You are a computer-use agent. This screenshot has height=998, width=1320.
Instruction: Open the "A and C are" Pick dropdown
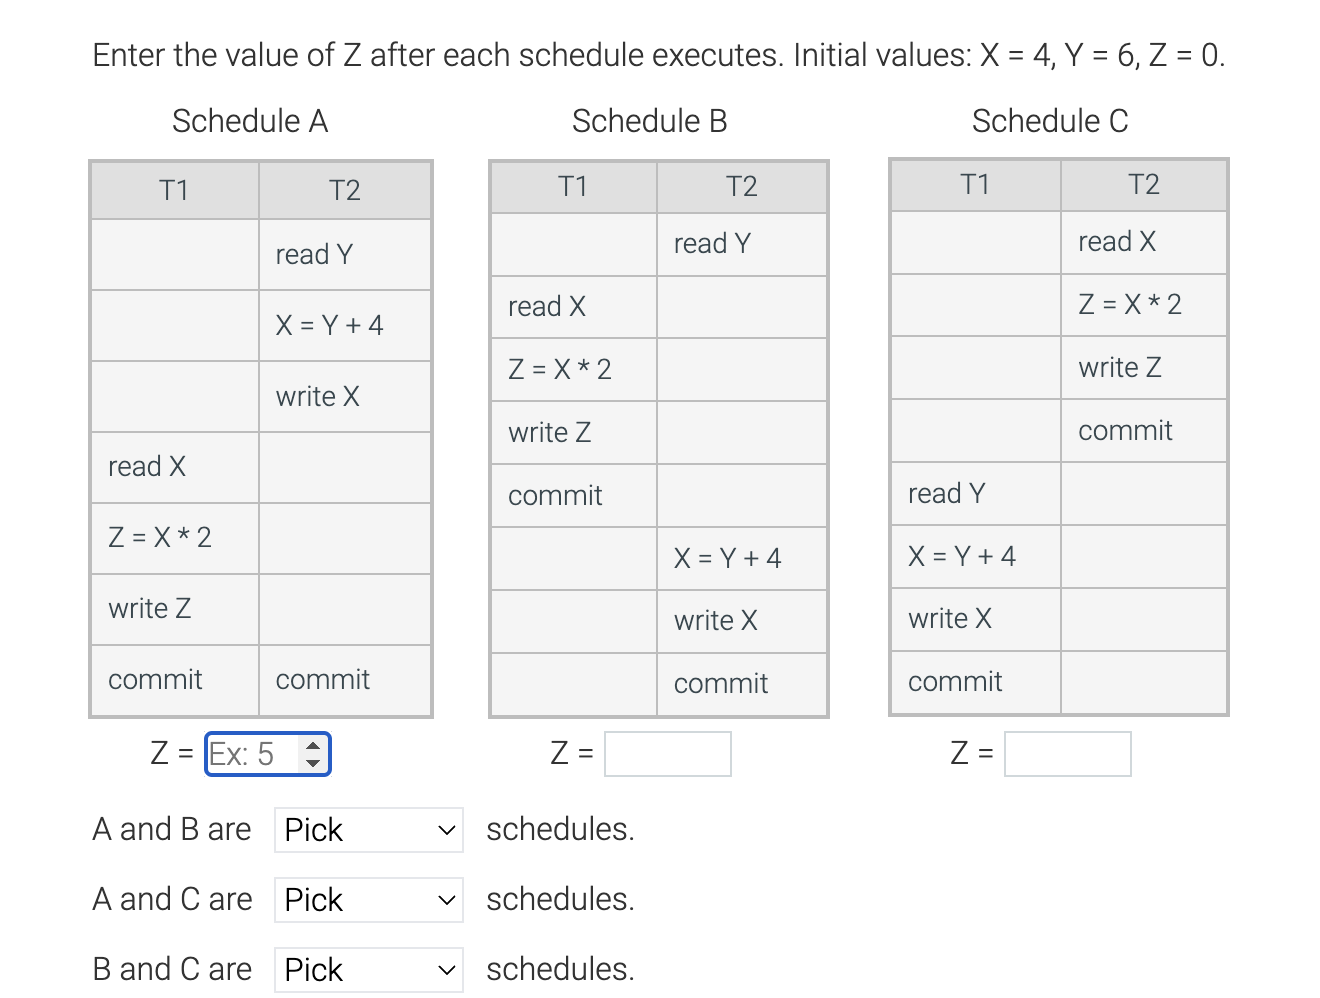tap(367, 899)
